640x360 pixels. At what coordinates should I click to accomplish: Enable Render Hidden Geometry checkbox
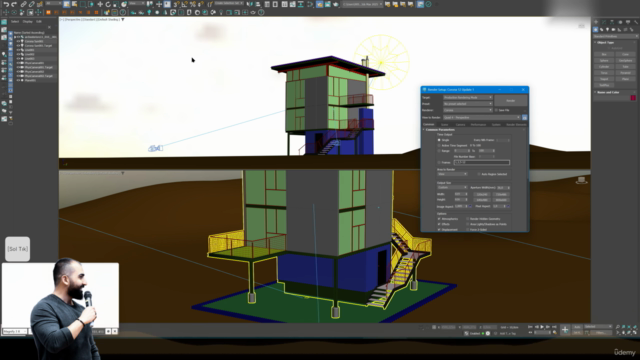(x=468, y=219)
